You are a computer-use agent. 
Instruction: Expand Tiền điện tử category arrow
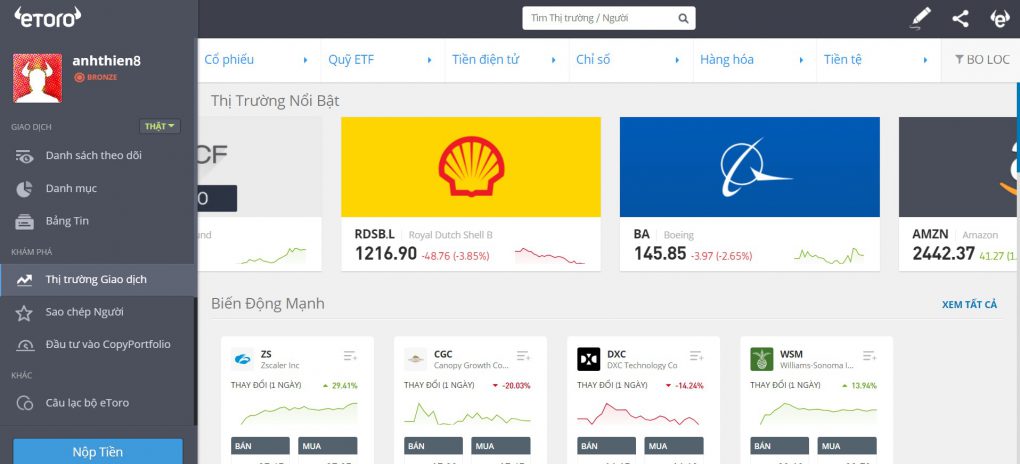coord(554,60)
